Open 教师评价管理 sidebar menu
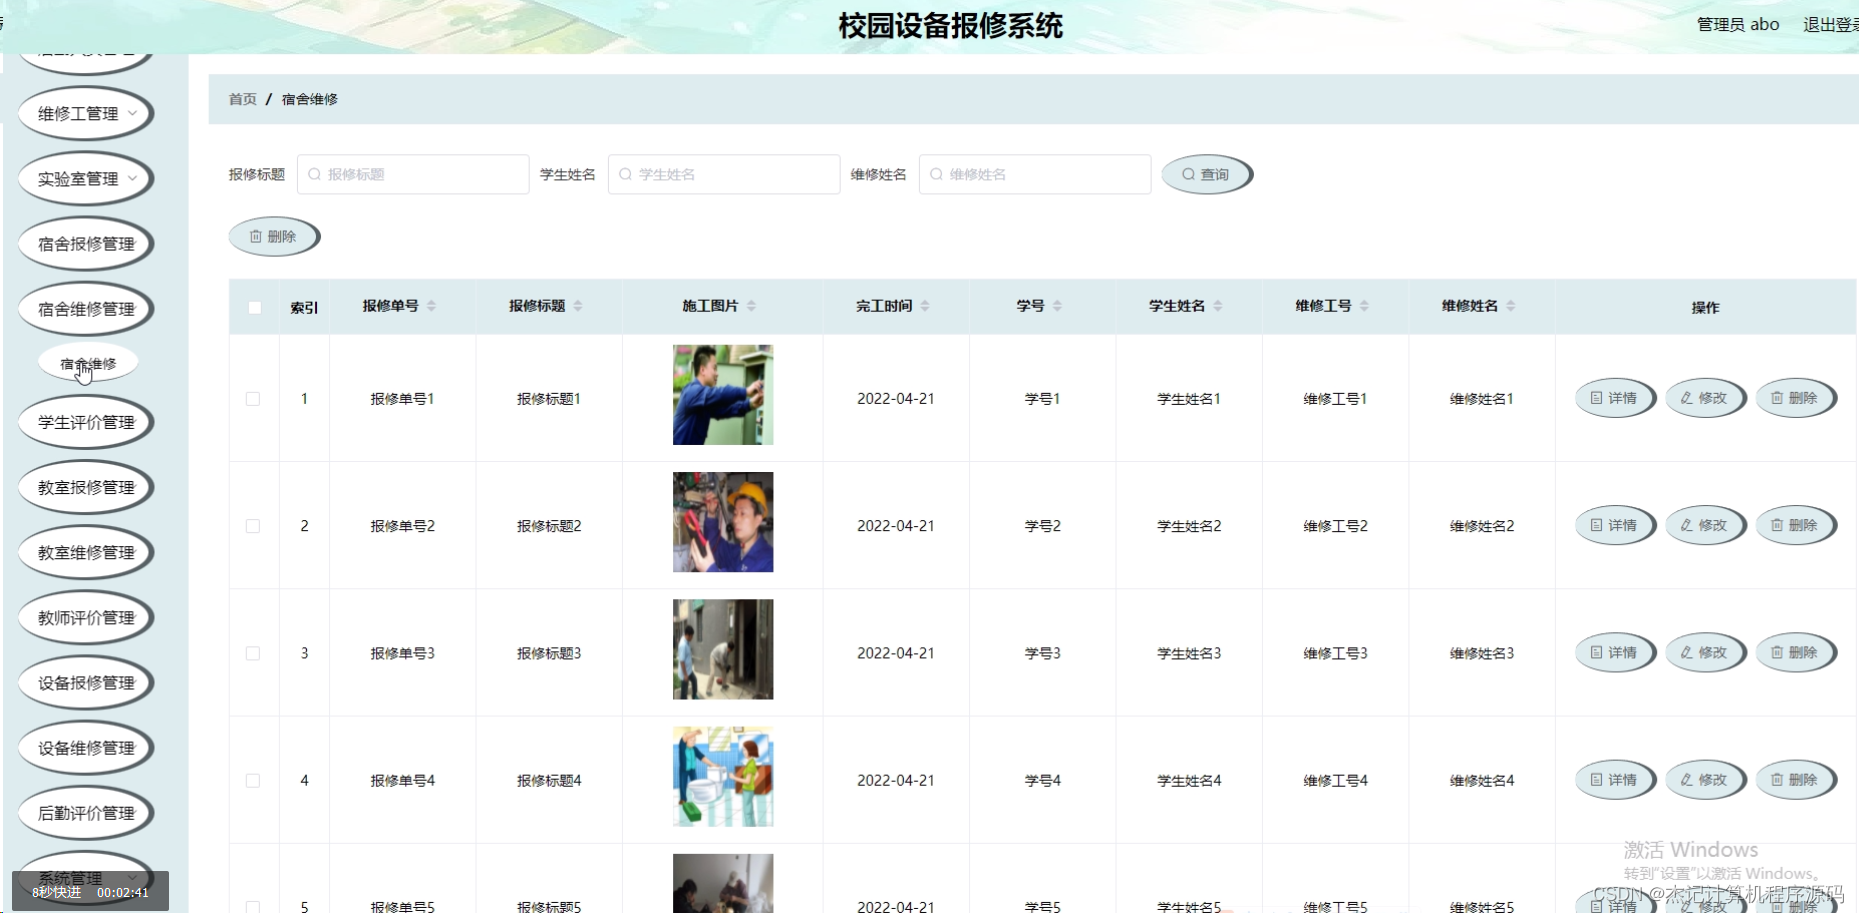This screenshot has width=1859, height=913. pos(86,618)
